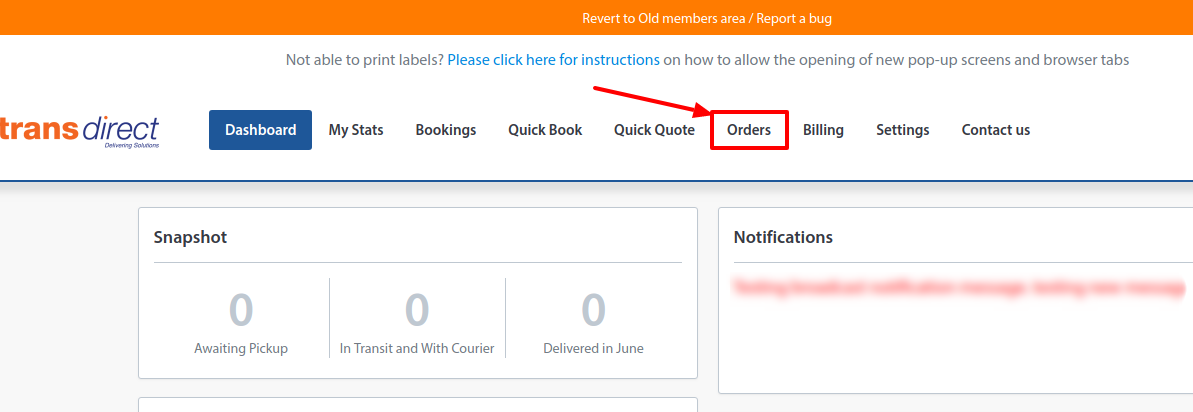
Task: Go to My Stats page
Action: tap(356, 130)
